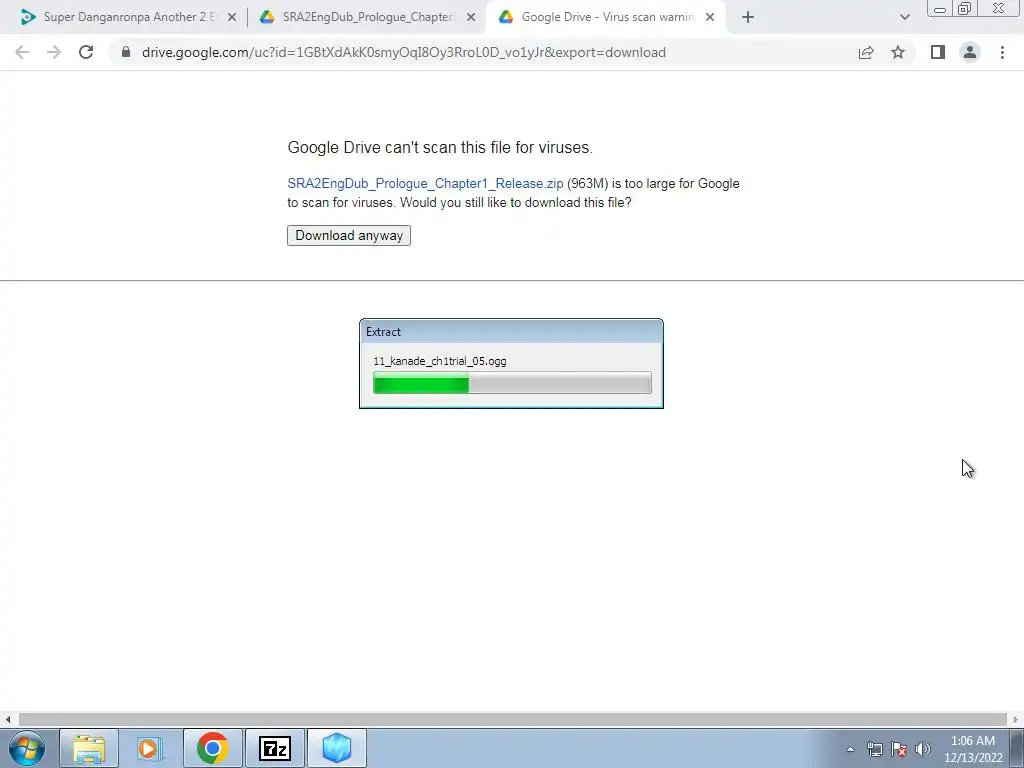This screenshot has width=1024, height=768.
Task: Minimize the Chrome window
Action: coord(940,9)
